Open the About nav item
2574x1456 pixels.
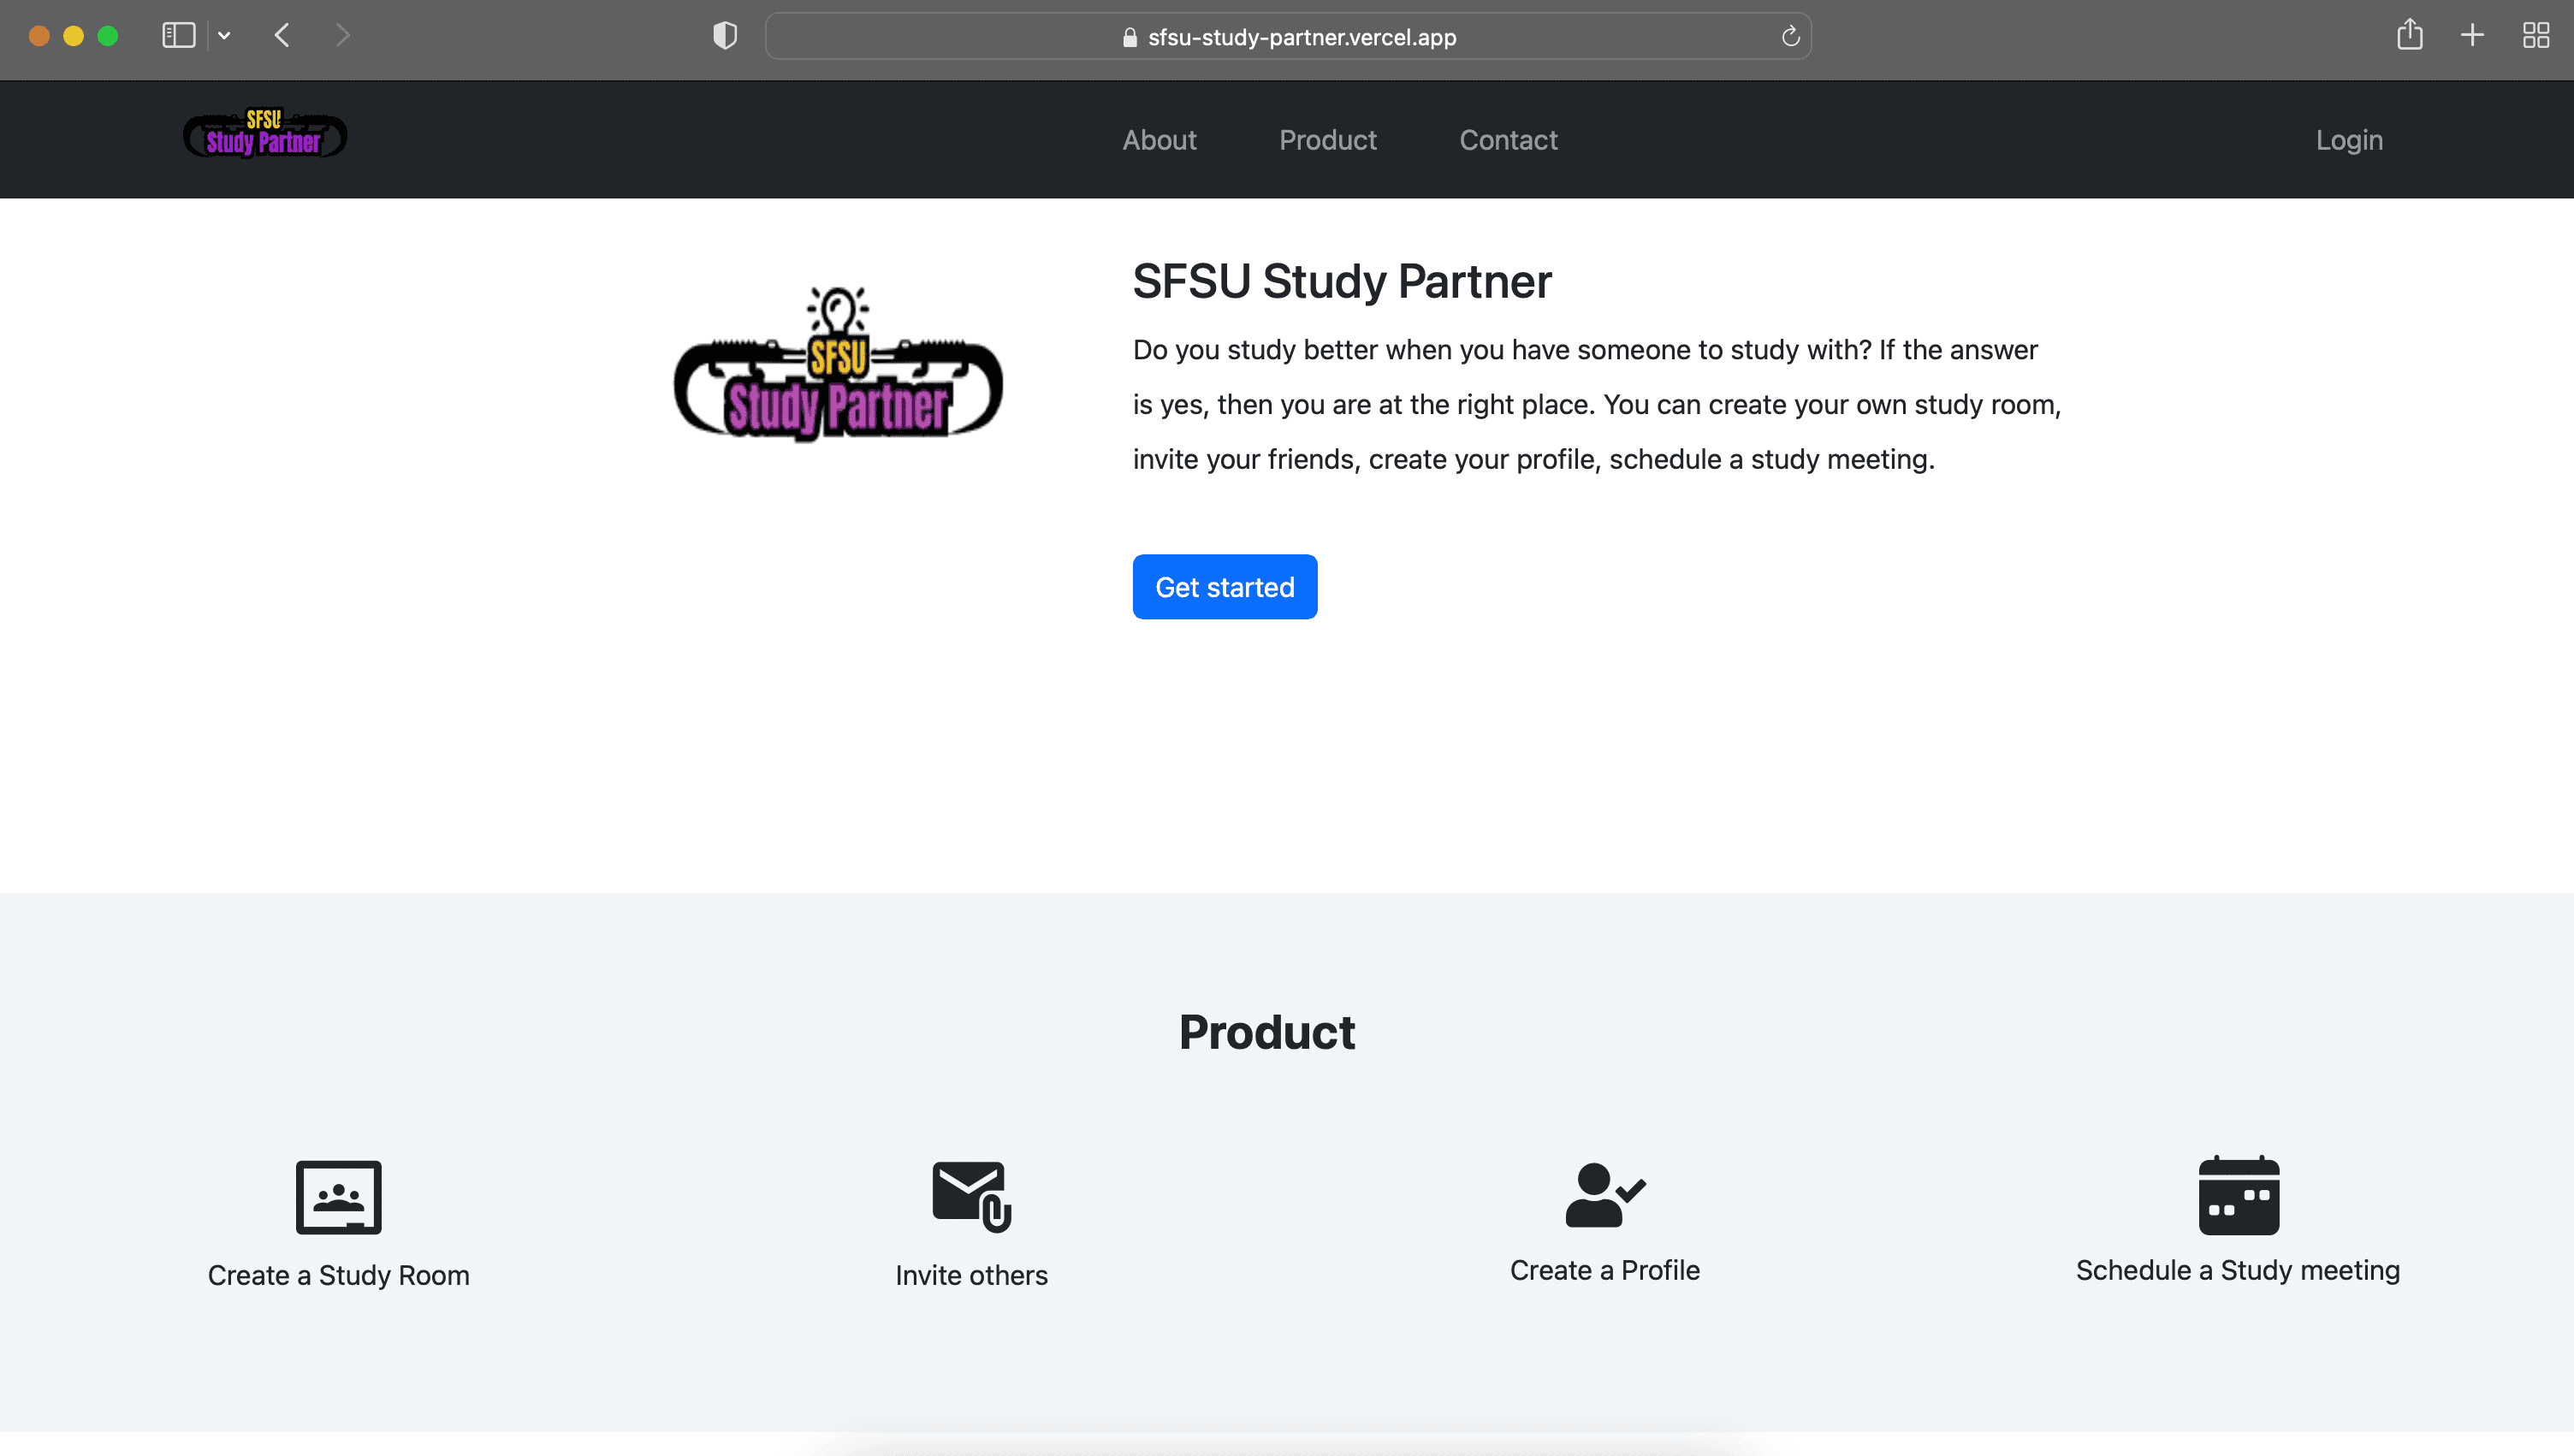[x=1159, y=140]
